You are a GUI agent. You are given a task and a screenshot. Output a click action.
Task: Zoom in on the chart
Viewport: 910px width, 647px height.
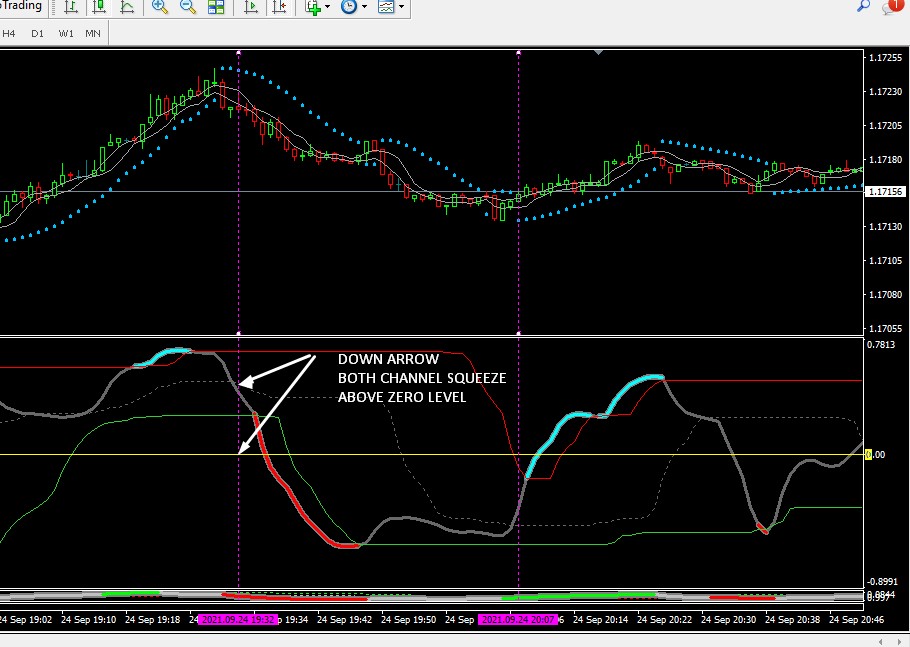(160, 7)
